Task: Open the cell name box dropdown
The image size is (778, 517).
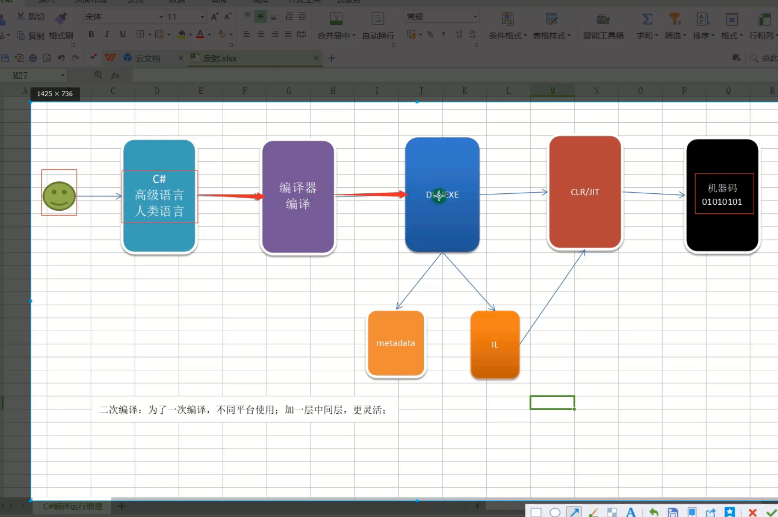Action: pos(63,75)
